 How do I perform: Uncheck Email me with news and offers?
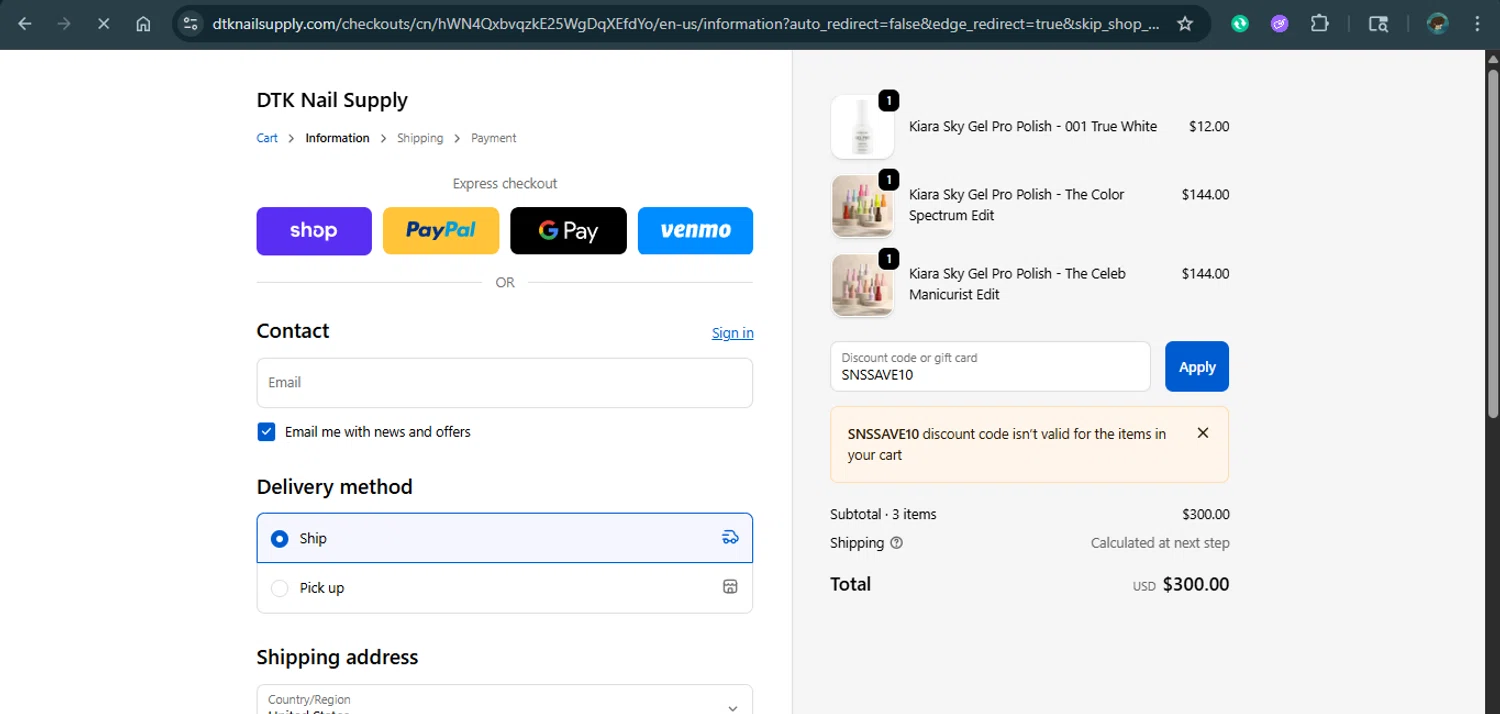tap(266, 432)
